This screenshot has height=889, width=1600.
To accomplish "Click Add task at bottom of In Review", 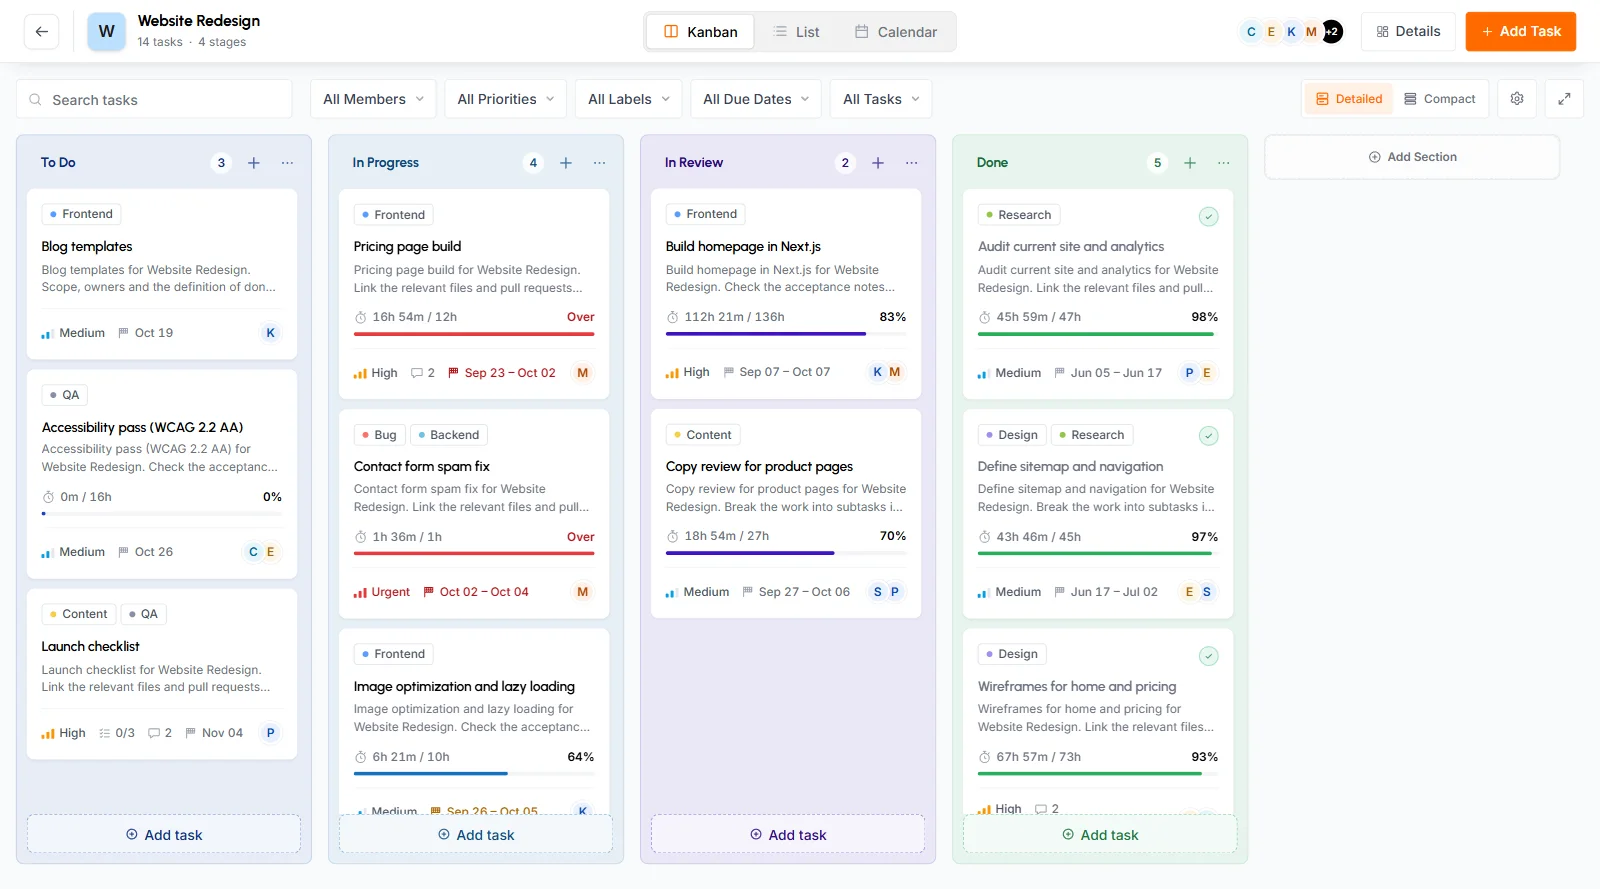I will pos(788,835).
